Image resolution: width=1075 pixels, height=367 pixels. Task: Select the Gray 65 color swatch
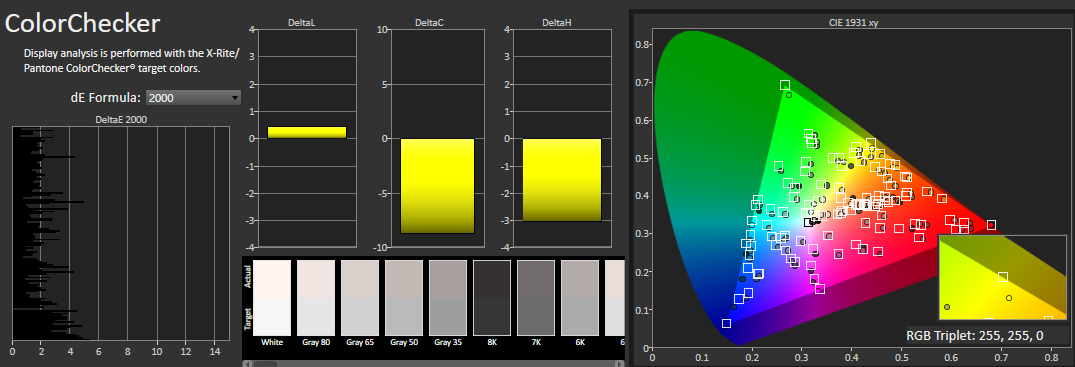pos(360,298)
